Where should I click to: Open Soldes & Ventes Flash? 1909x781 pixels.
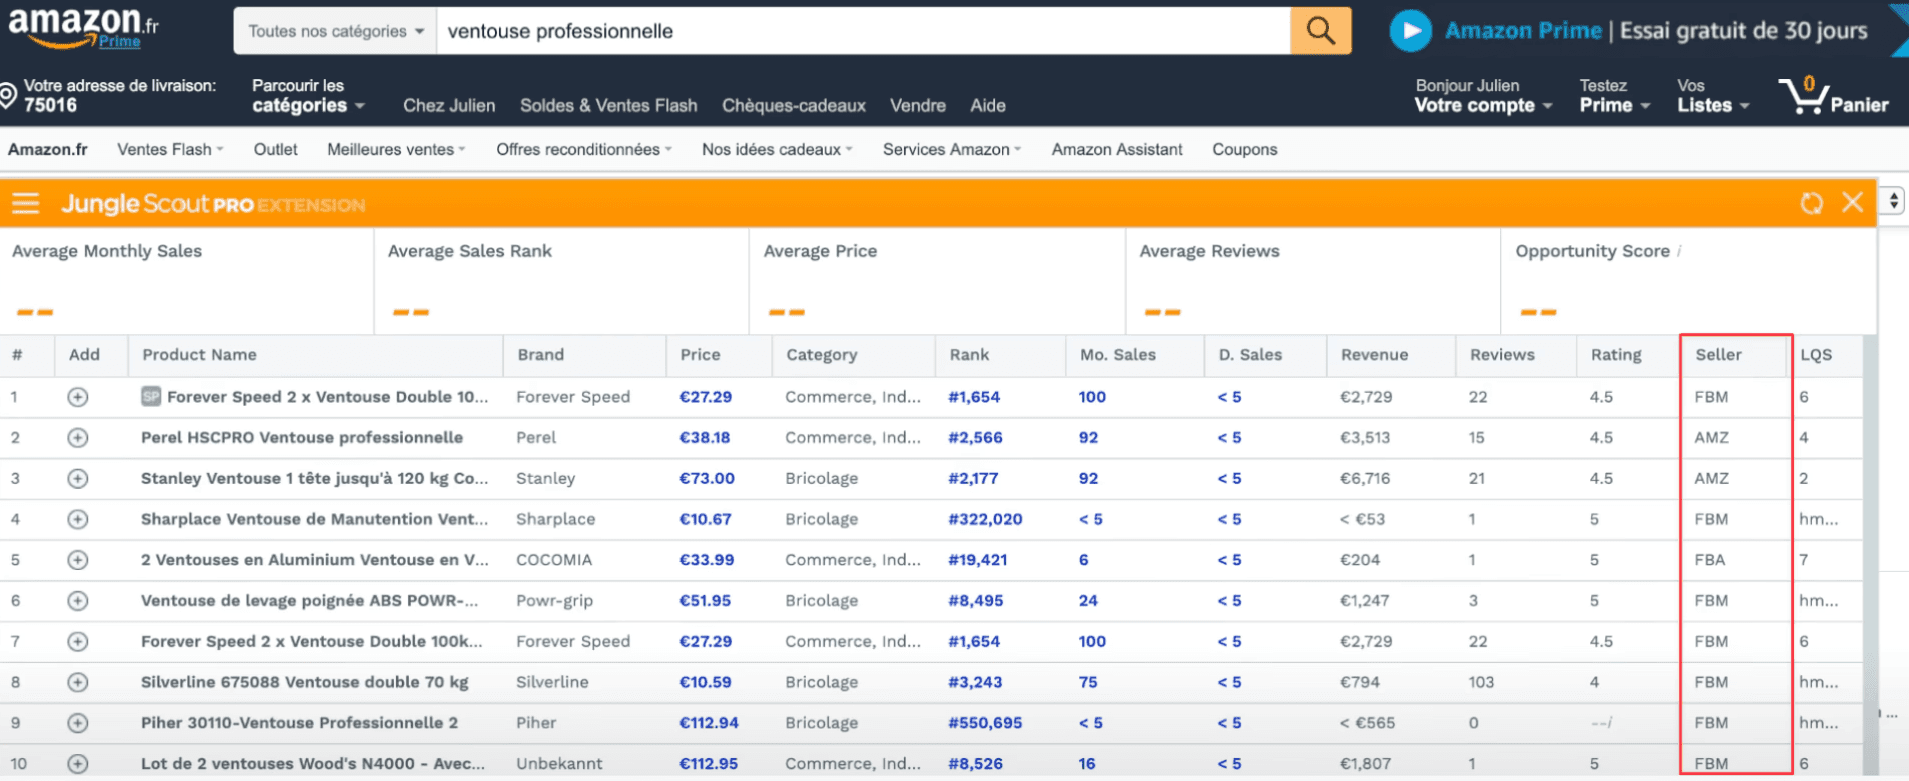[608, 105]
